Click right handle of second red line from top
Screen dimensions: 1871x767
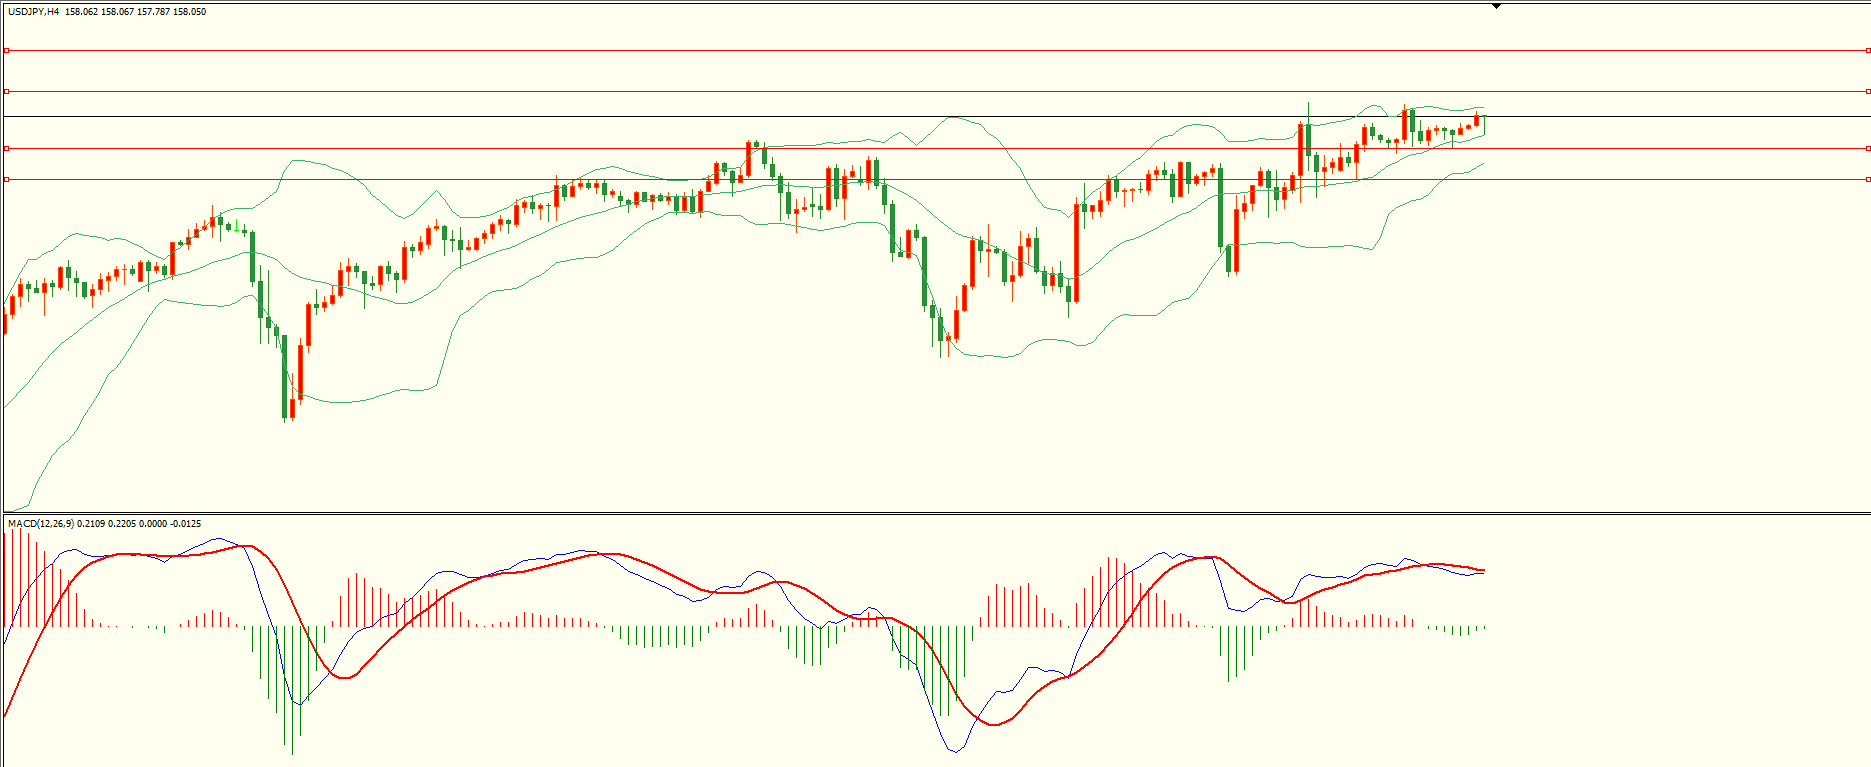pos(1867,91)
